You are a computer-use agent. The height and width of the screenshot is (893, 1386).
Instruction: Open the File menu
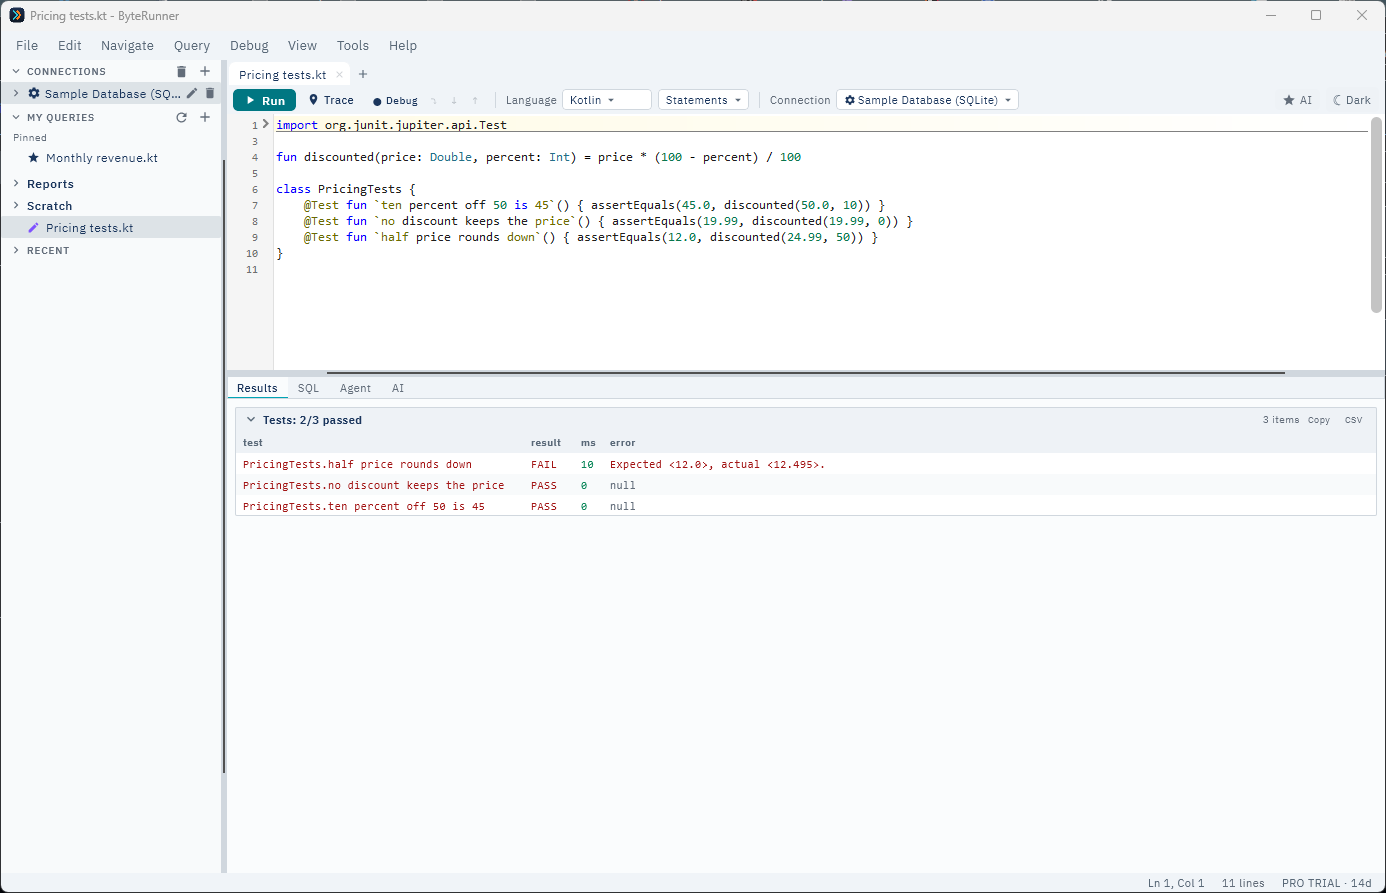tap(27, 45)
